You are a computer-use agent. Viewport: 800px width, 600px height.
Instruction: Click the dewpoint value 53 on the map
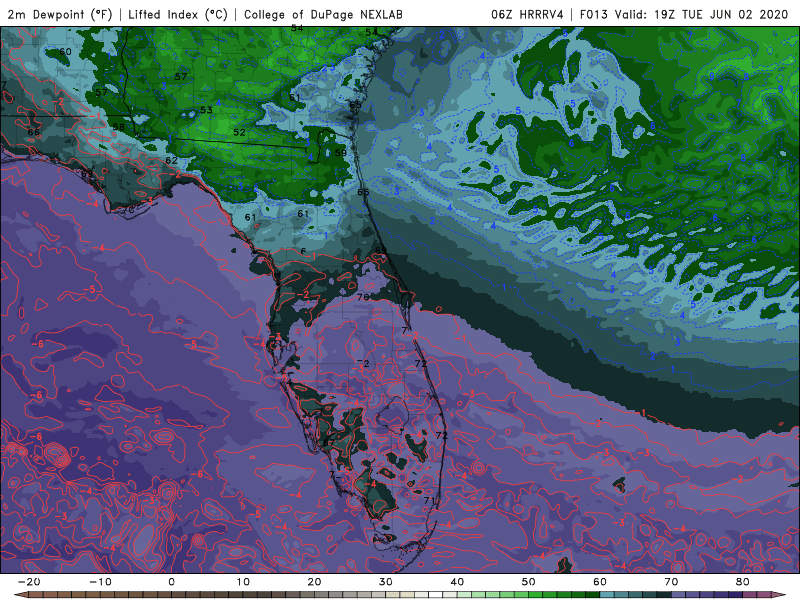[x=206, y=110]
